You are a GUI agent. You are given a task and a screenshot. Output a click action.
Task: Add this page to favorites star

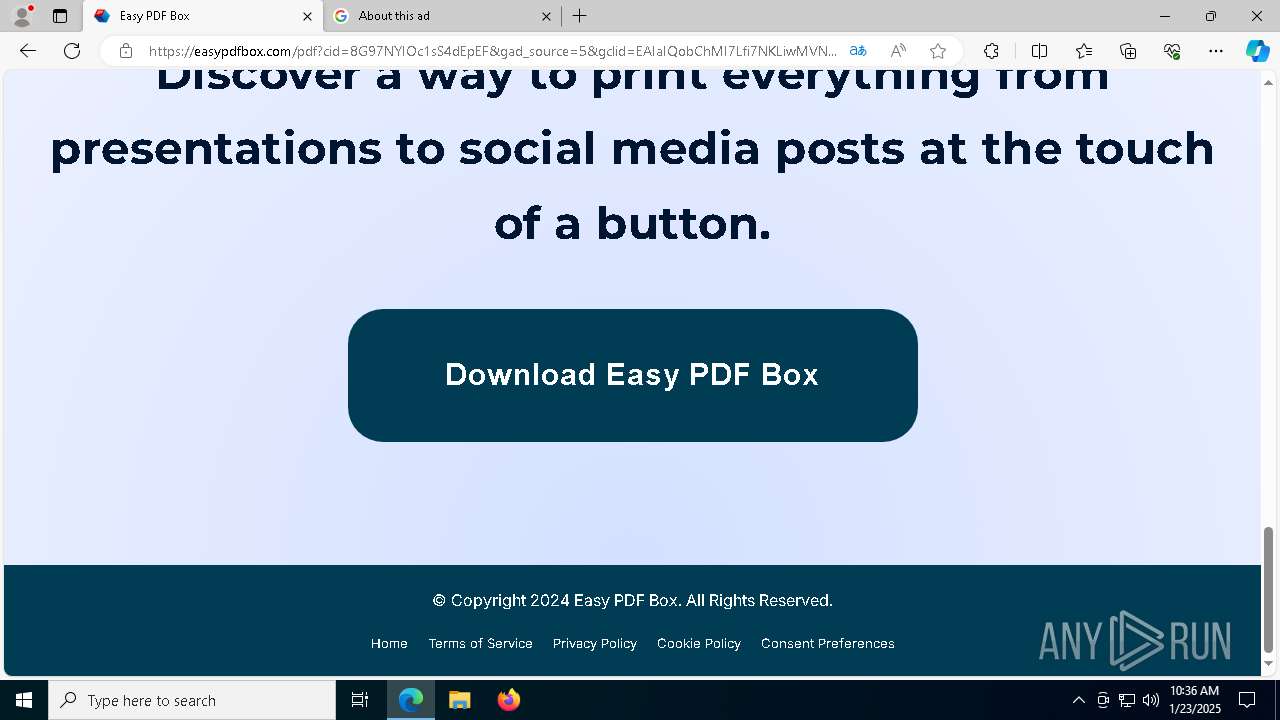[x=938, y=51]
